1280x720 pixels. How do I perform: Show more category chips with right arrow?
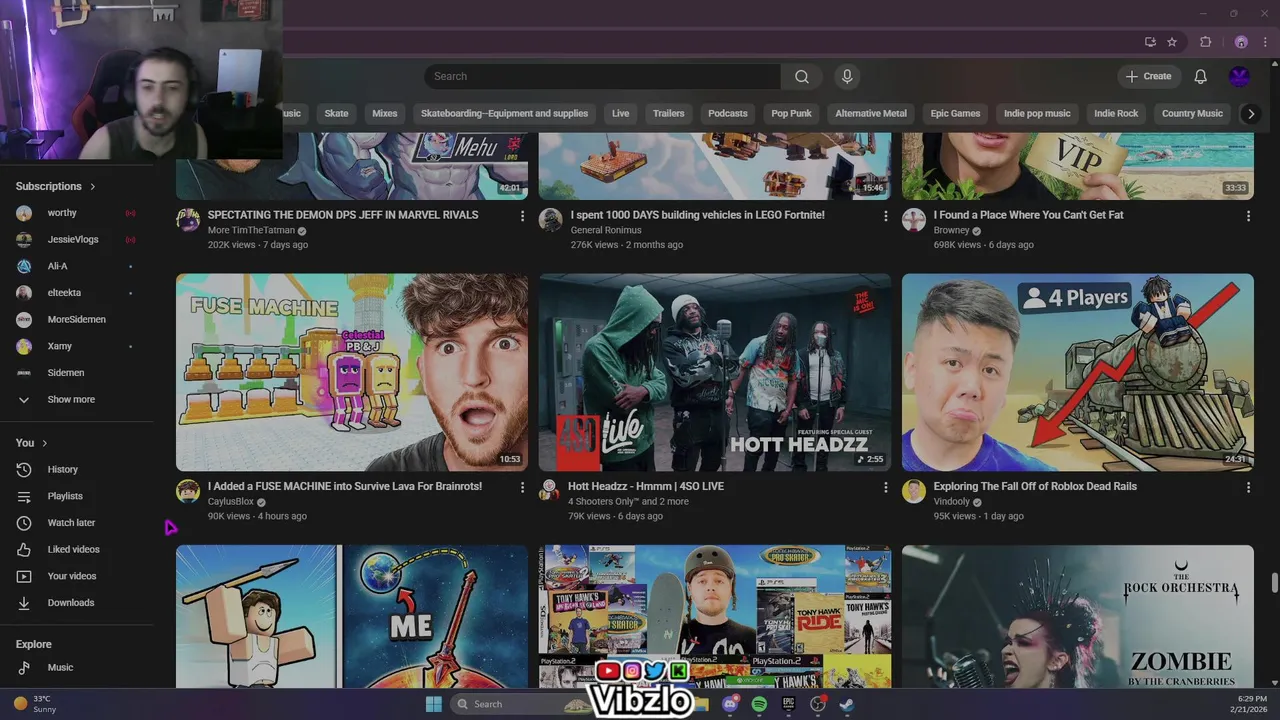(x=1250, y=113)
